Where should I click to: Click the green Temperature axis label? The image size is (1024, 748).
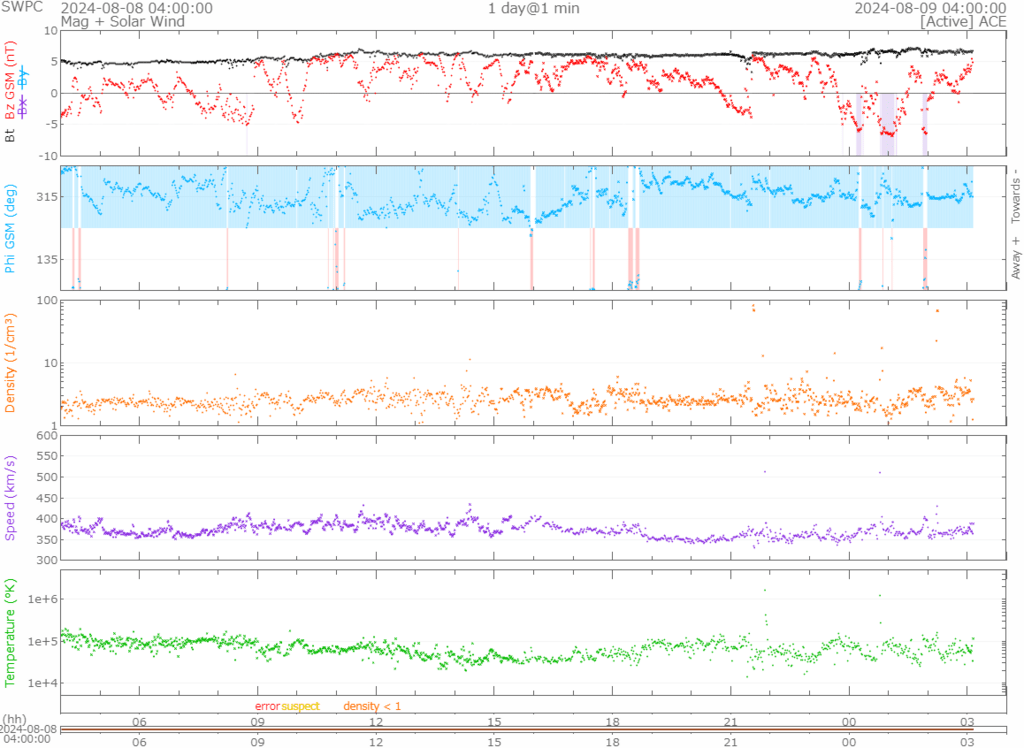pos(11,631)
